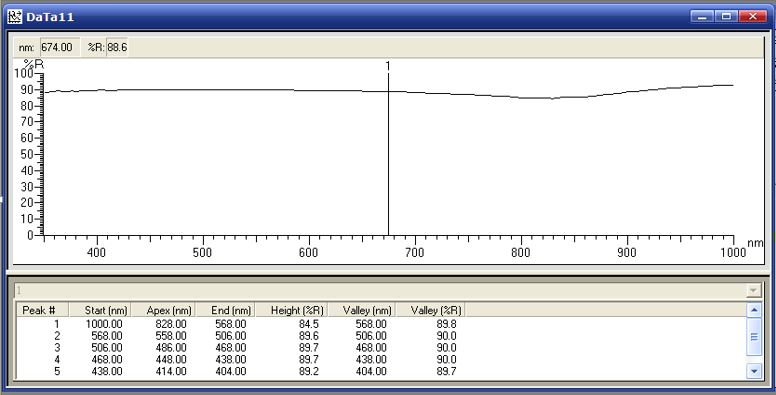The width and height of the screenshot is (776, 395).
Task: Click Apex value 558.00
Action: click(x=171, y=336)
